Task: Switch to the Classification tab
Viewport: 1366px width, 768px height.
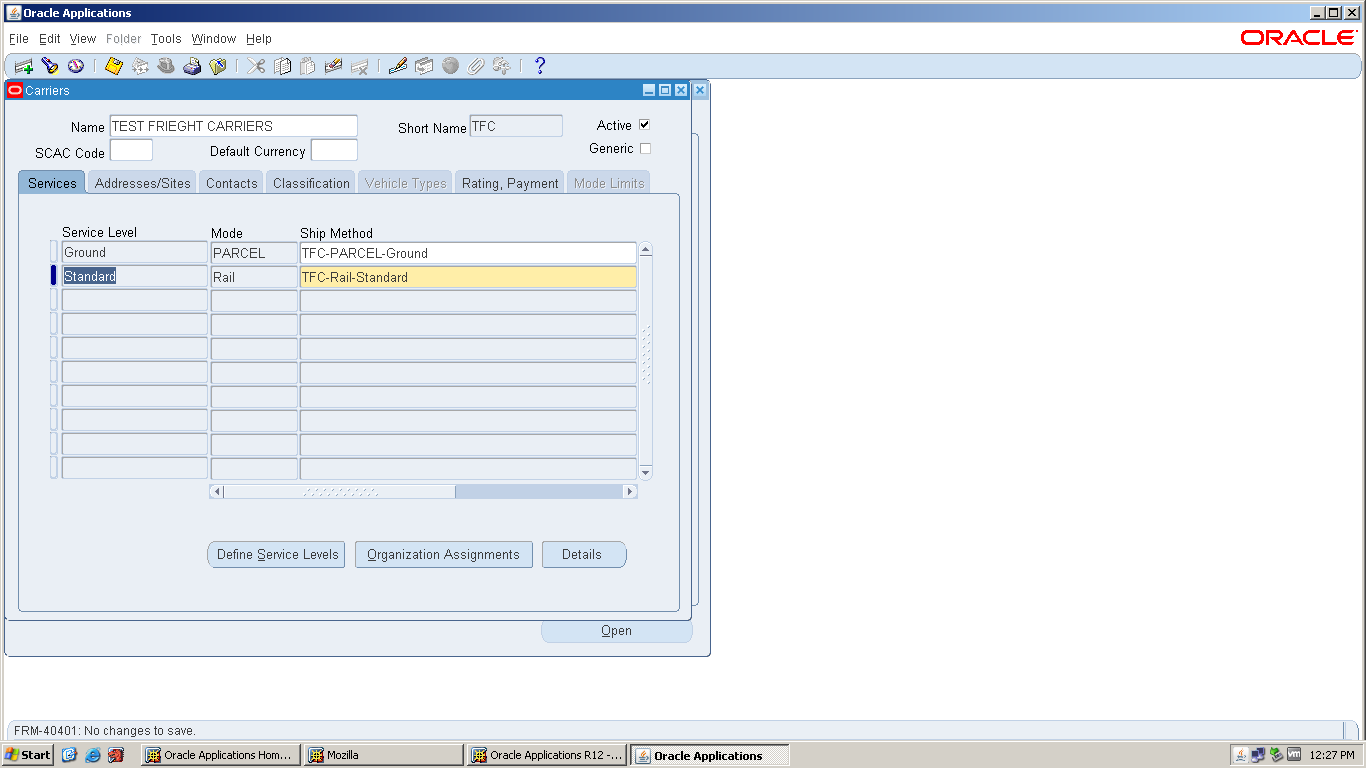Action: click(311, 183)
